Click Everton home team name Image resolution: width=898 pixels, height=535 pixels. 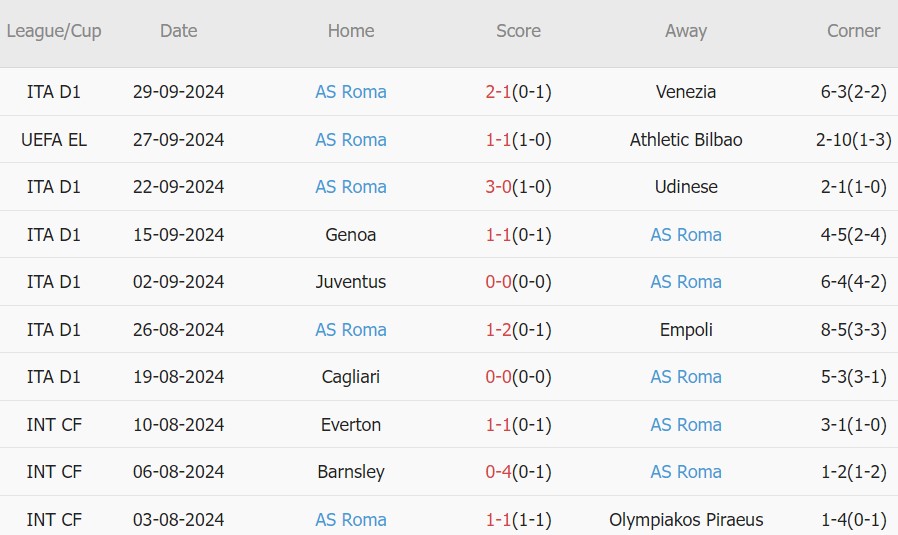(351, 425)
